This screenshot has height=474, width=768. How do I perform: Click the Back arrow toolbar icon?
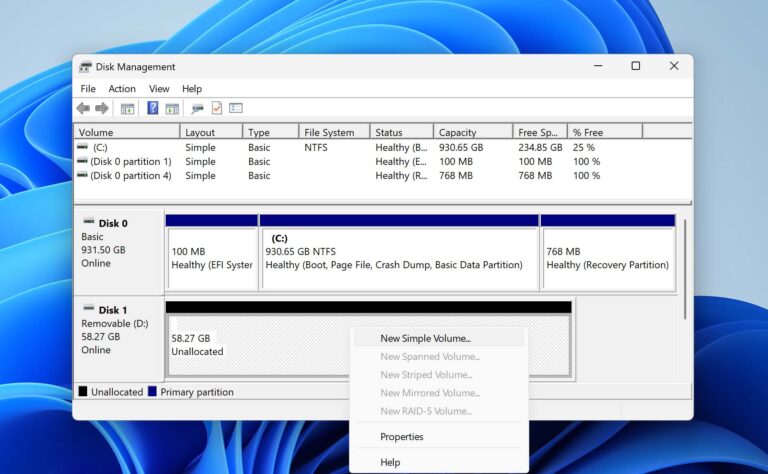coord(83,108)
